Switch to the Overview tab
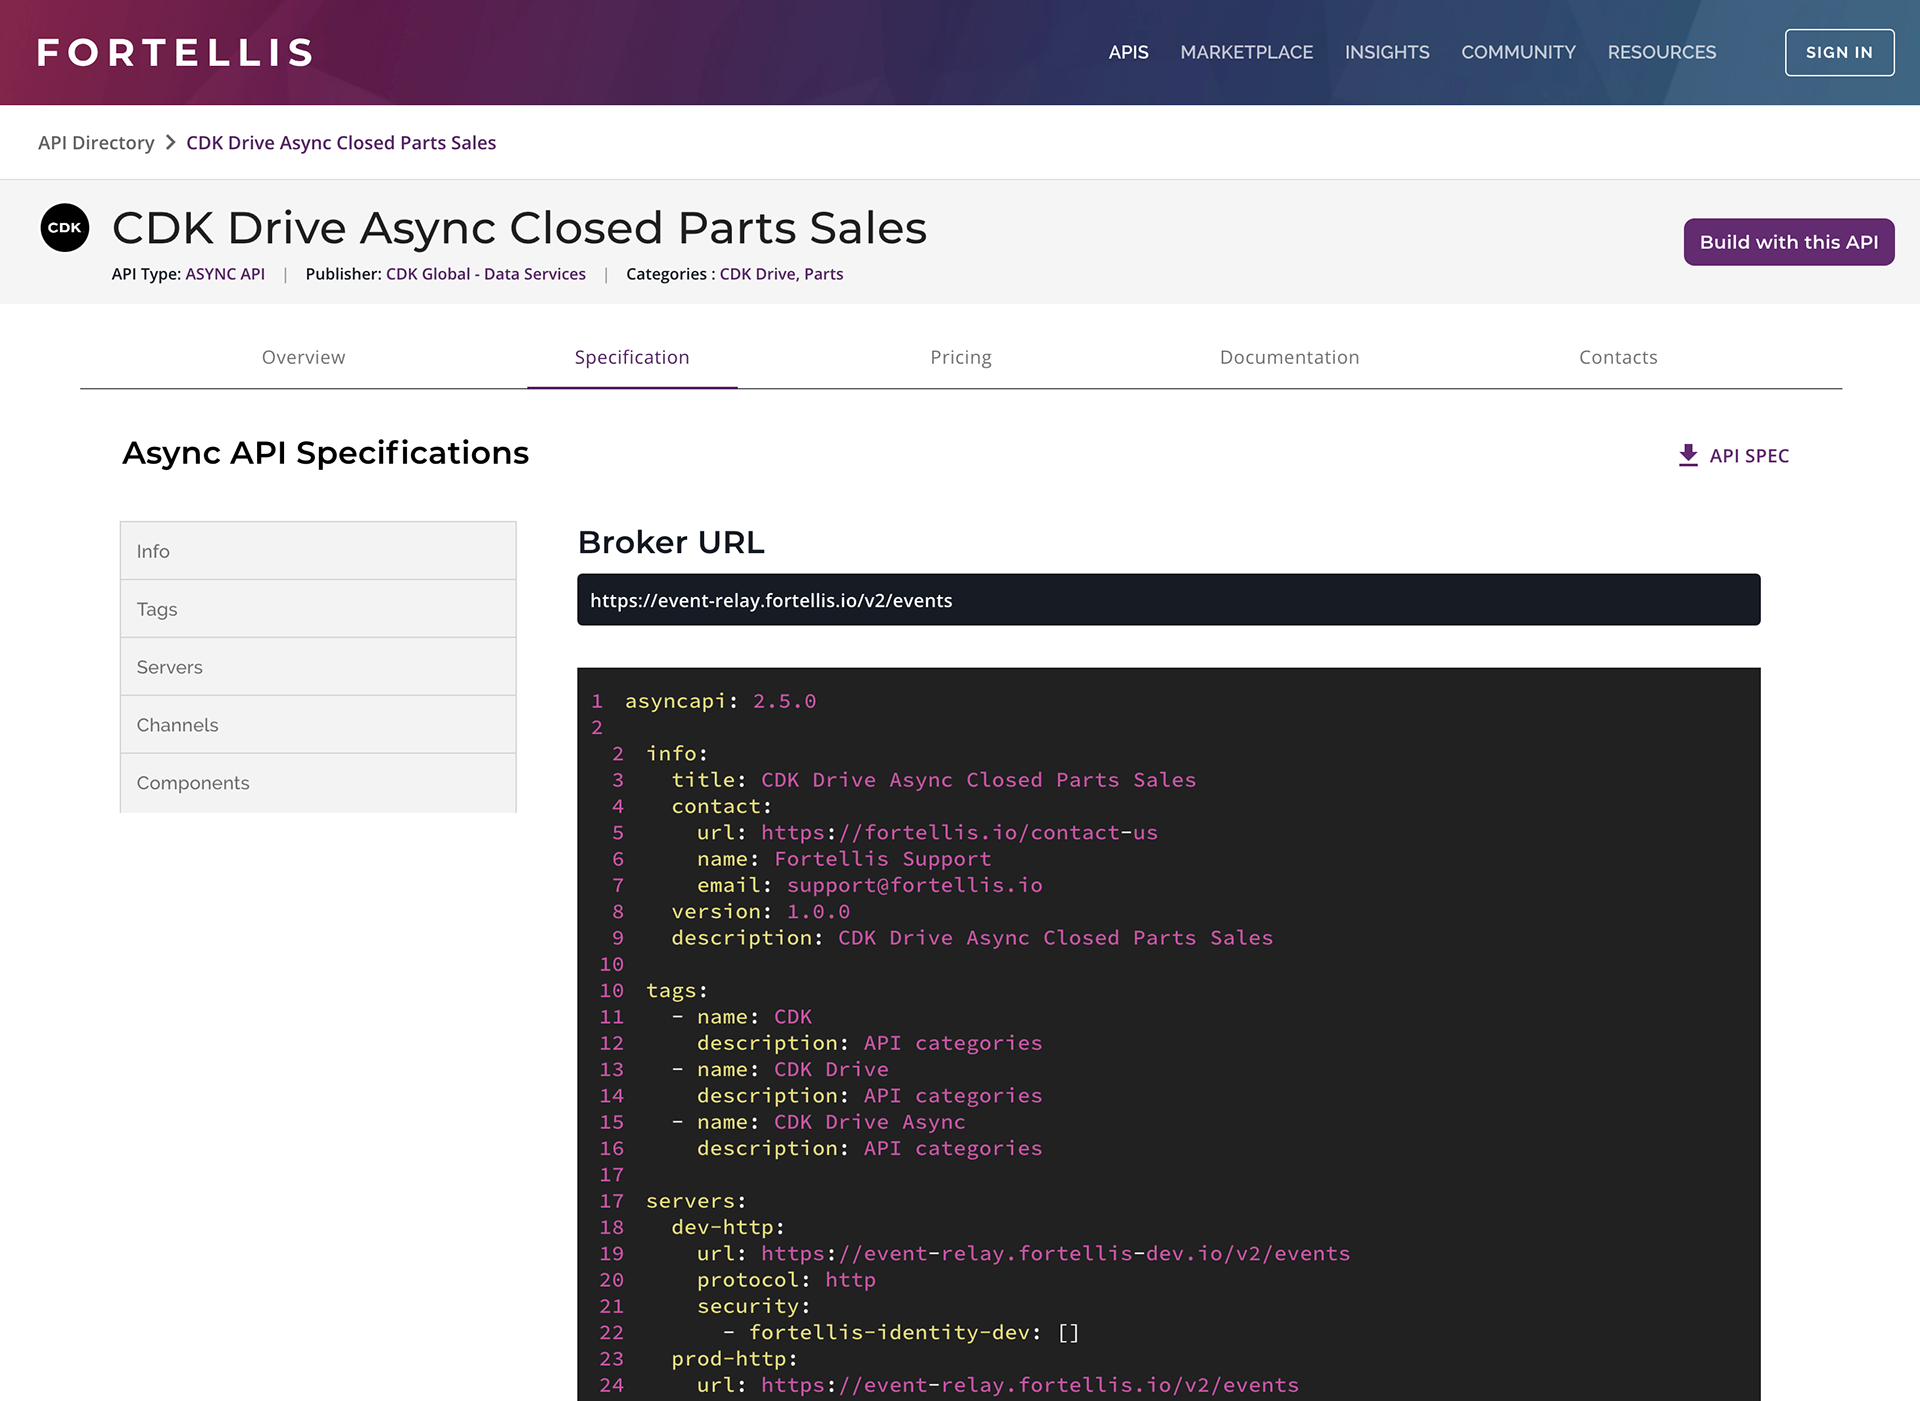 [x=303, y=357]
